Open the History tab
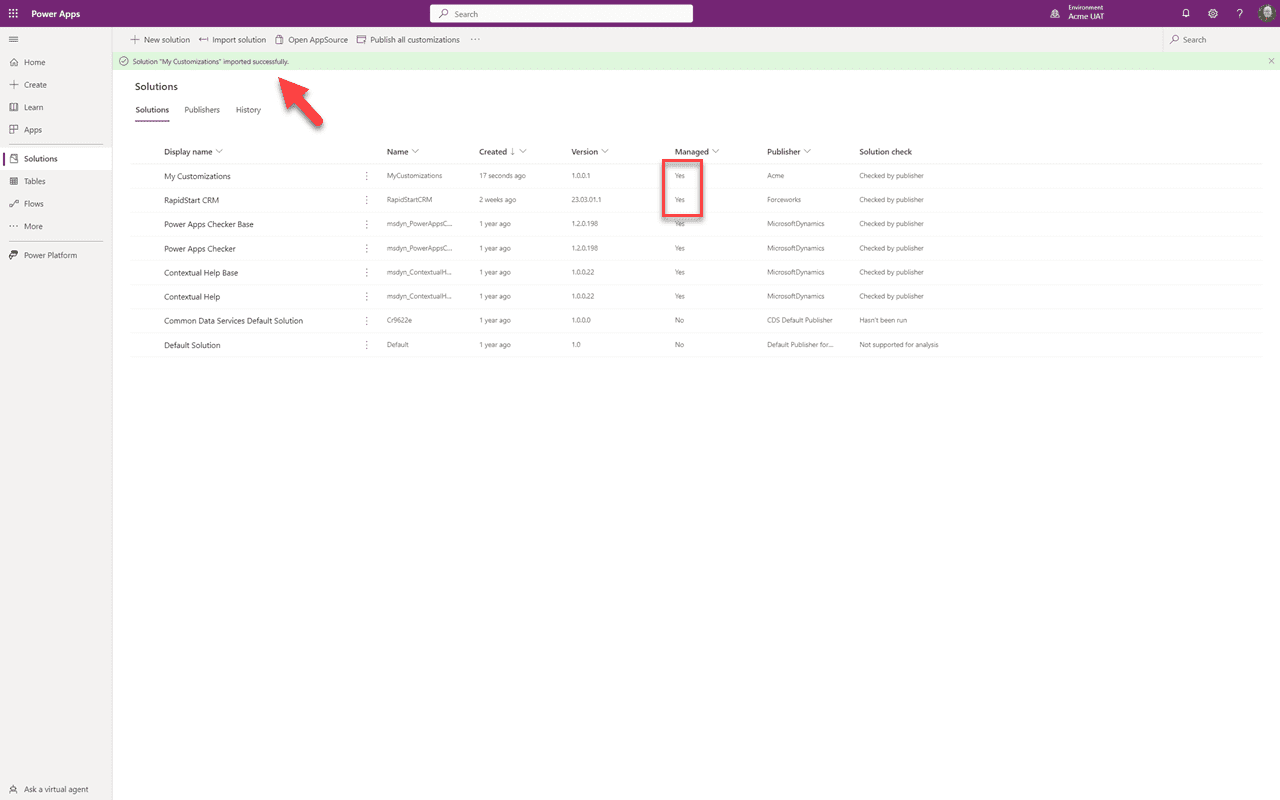 [248, 109]
